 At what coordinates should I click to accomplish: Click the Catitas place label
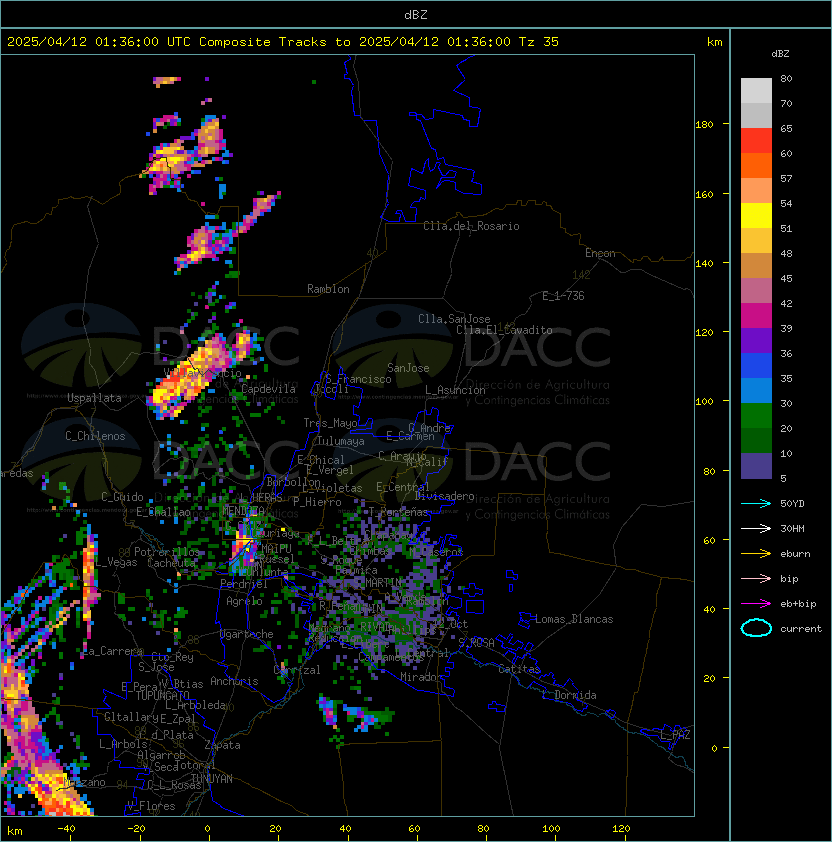tap(519, 669)
